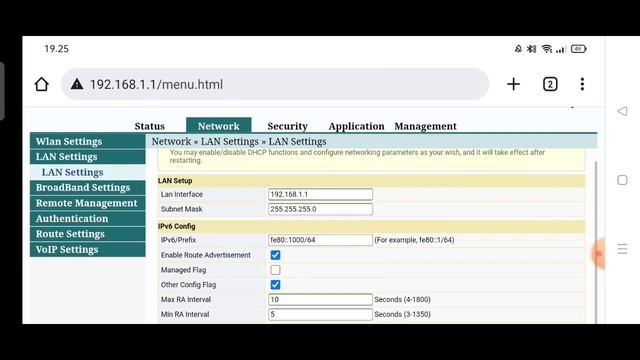The height and width of the screenshot is (360, 640).
Task: Open BroadBand Settings in sidebar
Action: pos(88,187)
